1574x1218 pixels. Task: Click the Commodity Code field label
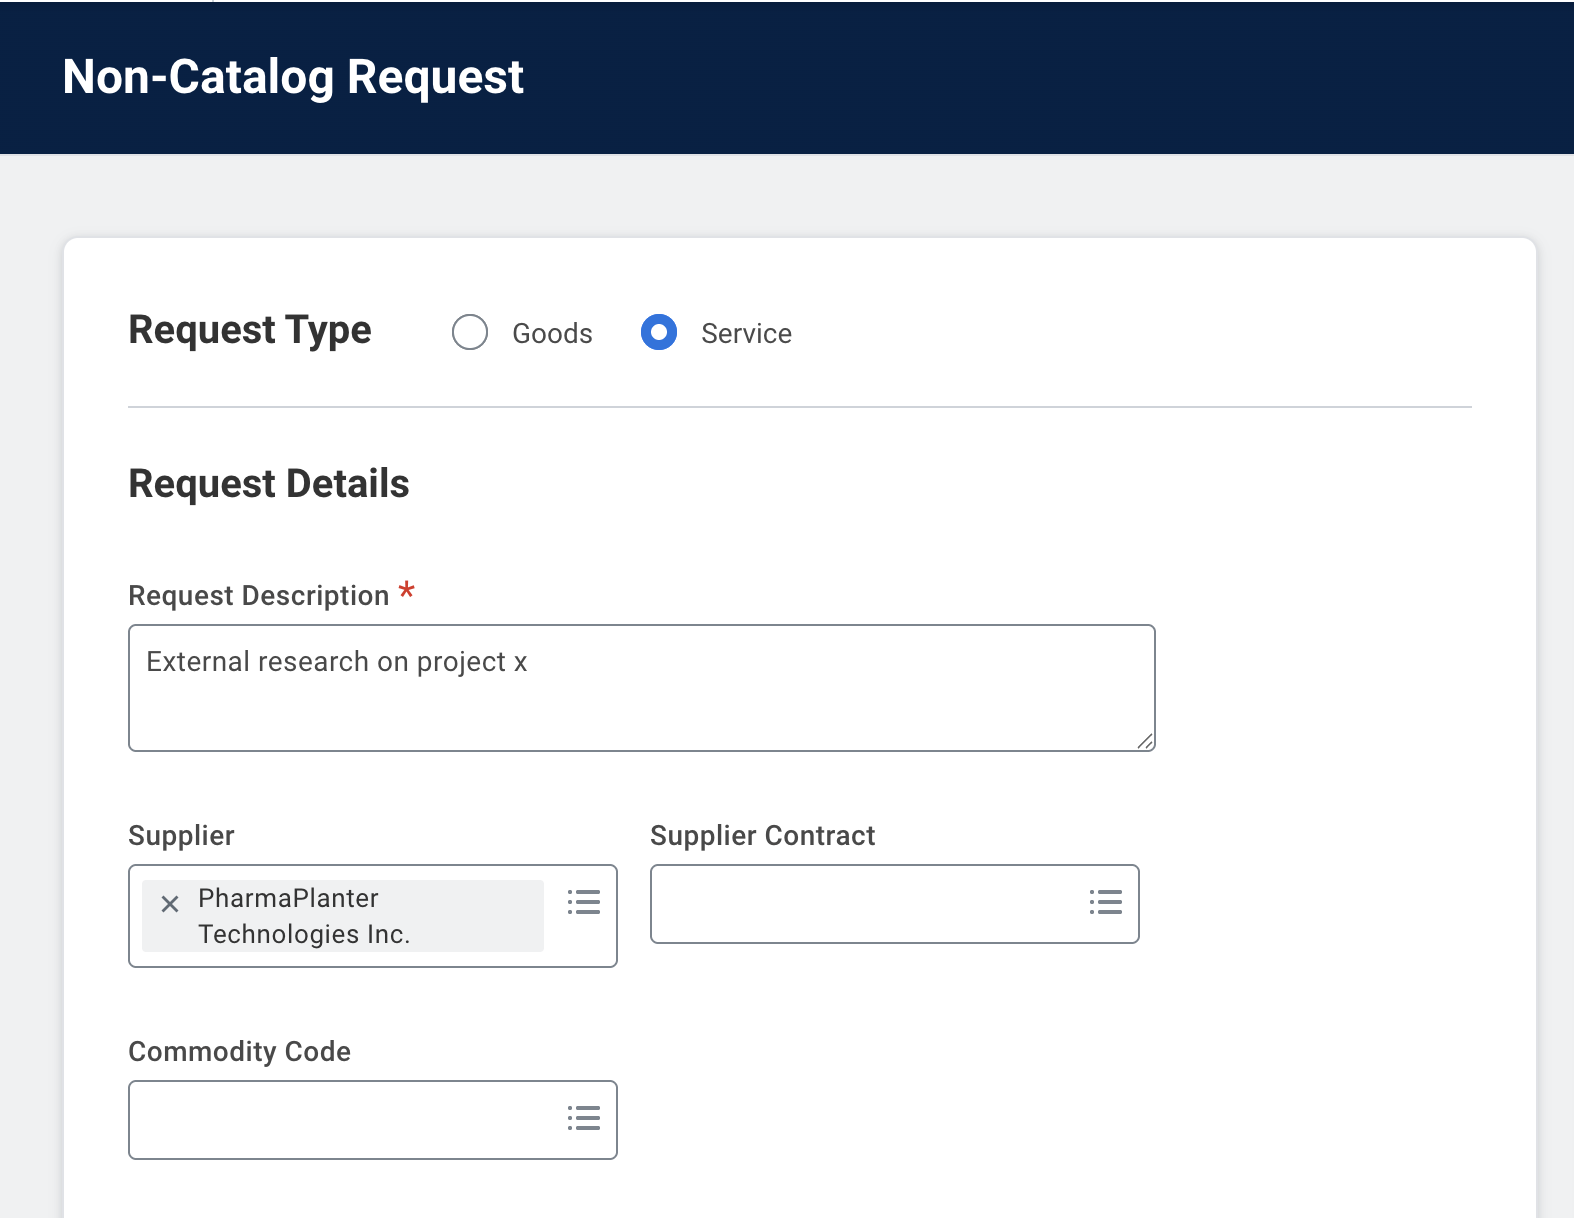coord(240,1052)
